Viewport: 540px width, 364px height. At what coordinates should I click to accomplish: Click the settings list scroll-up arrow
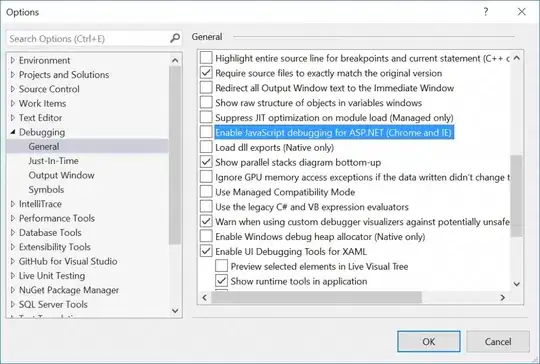point(517,58)
